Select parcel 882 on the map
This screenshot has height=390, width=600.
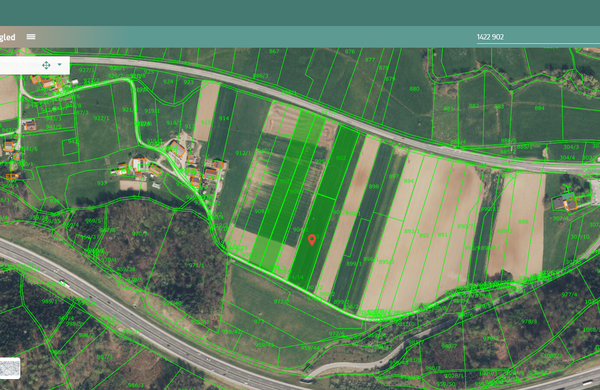pyautogui.click(x=474, y=106)
